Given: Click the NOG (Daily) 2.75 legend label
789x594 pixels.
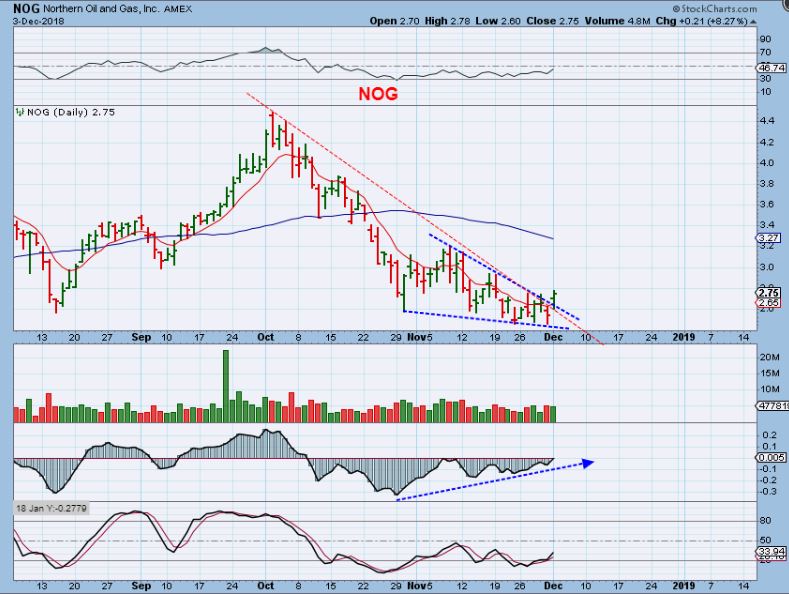Looking at the screenshot, I should [x=71, y=112].
